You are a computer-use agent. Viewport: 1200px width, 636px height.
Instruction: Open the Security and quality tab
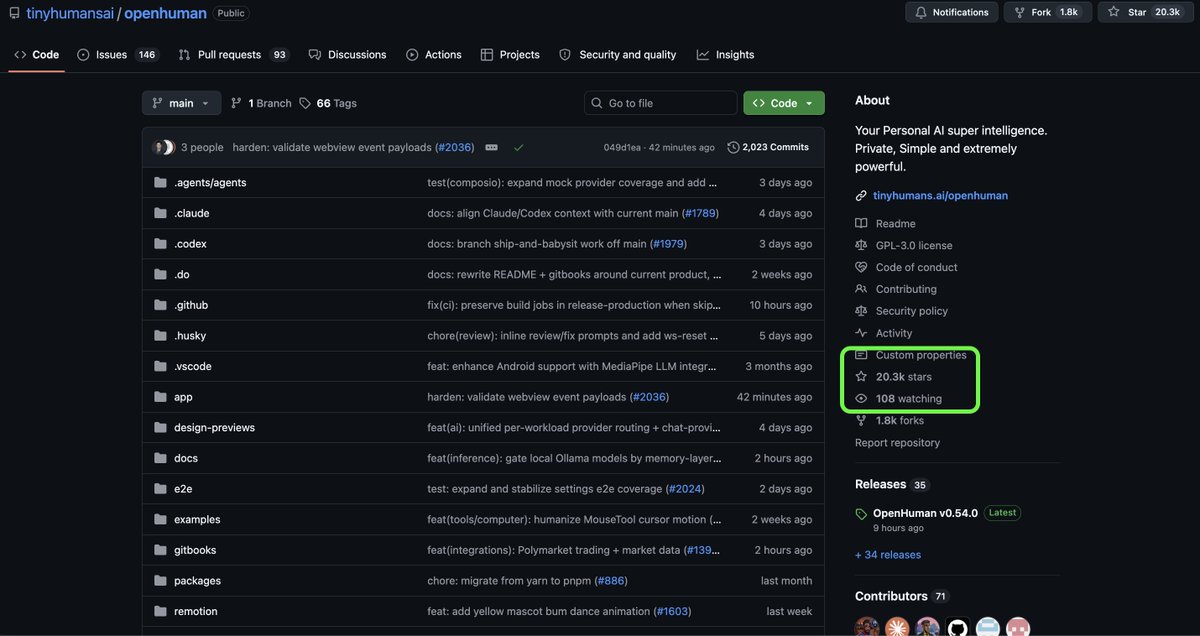point(617,55)
